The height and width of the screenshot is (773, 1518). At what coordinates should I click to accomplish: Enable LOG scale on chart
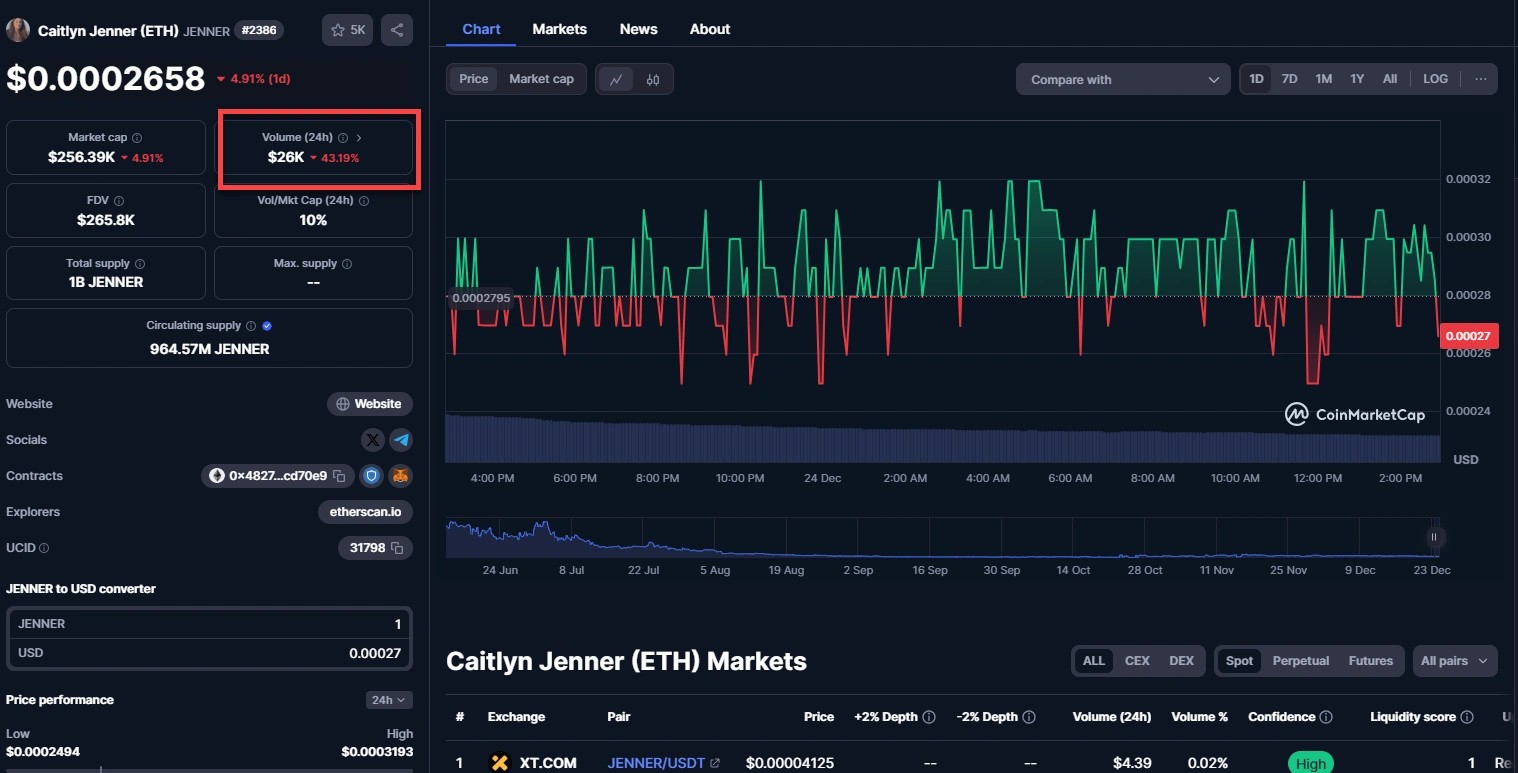1435,79
